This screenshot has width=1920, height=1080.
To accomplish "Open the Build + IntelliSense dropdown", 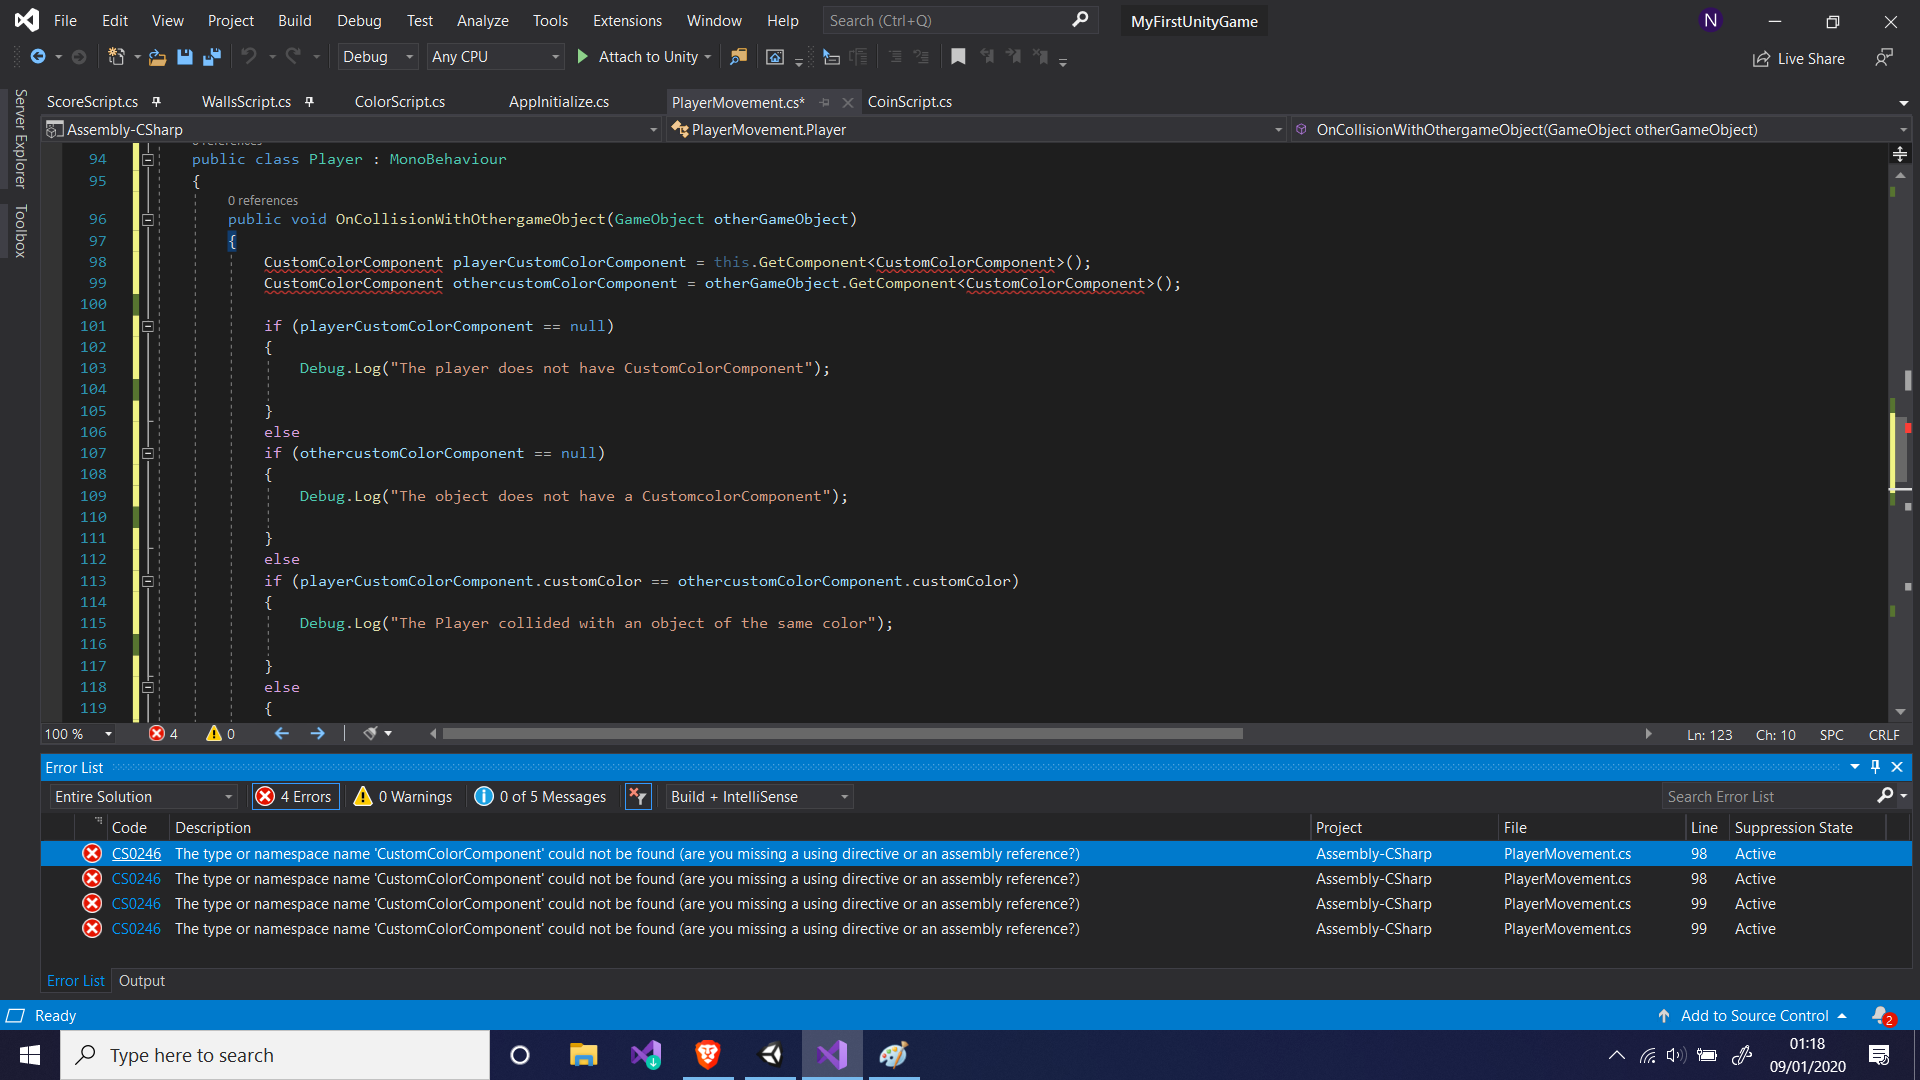I will pyautogui.click(x=759, y=797).
